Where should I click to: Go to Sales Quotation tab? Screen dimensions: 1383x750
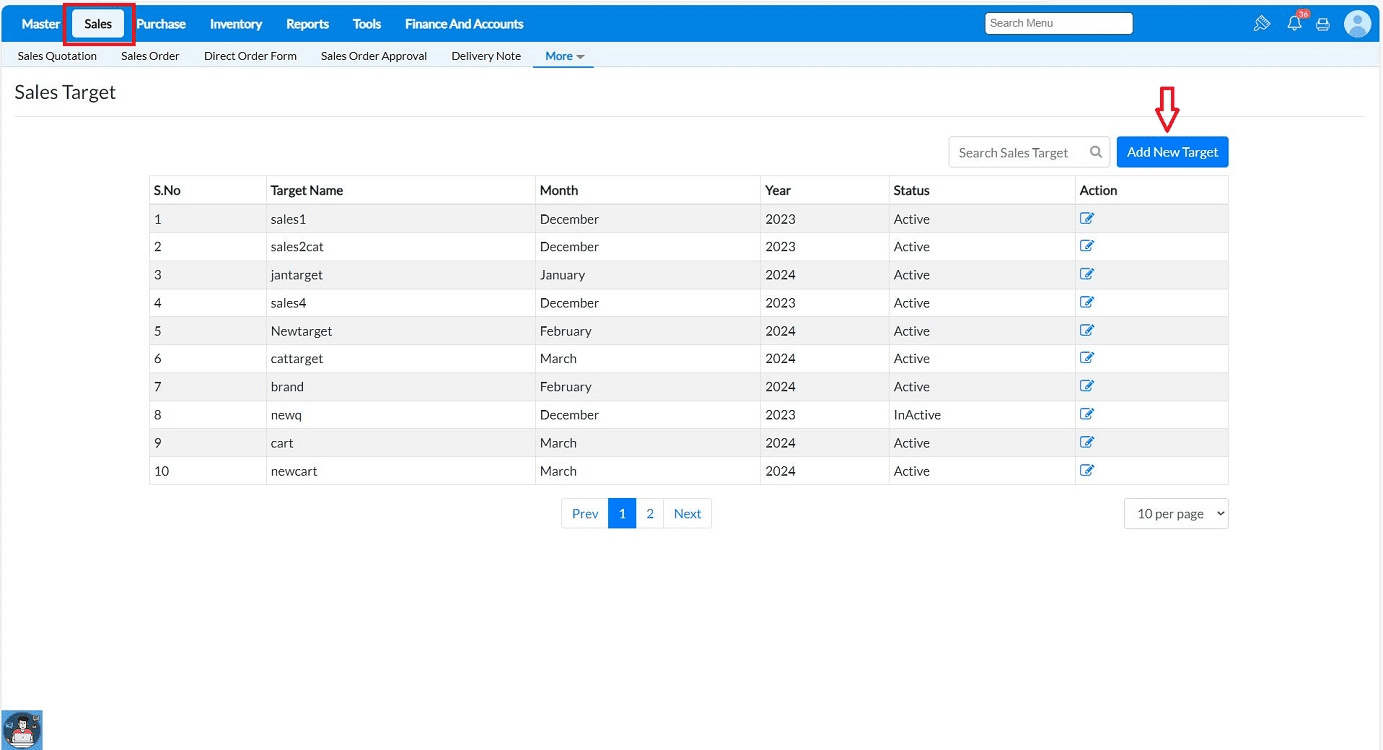(x=57, y=56)
